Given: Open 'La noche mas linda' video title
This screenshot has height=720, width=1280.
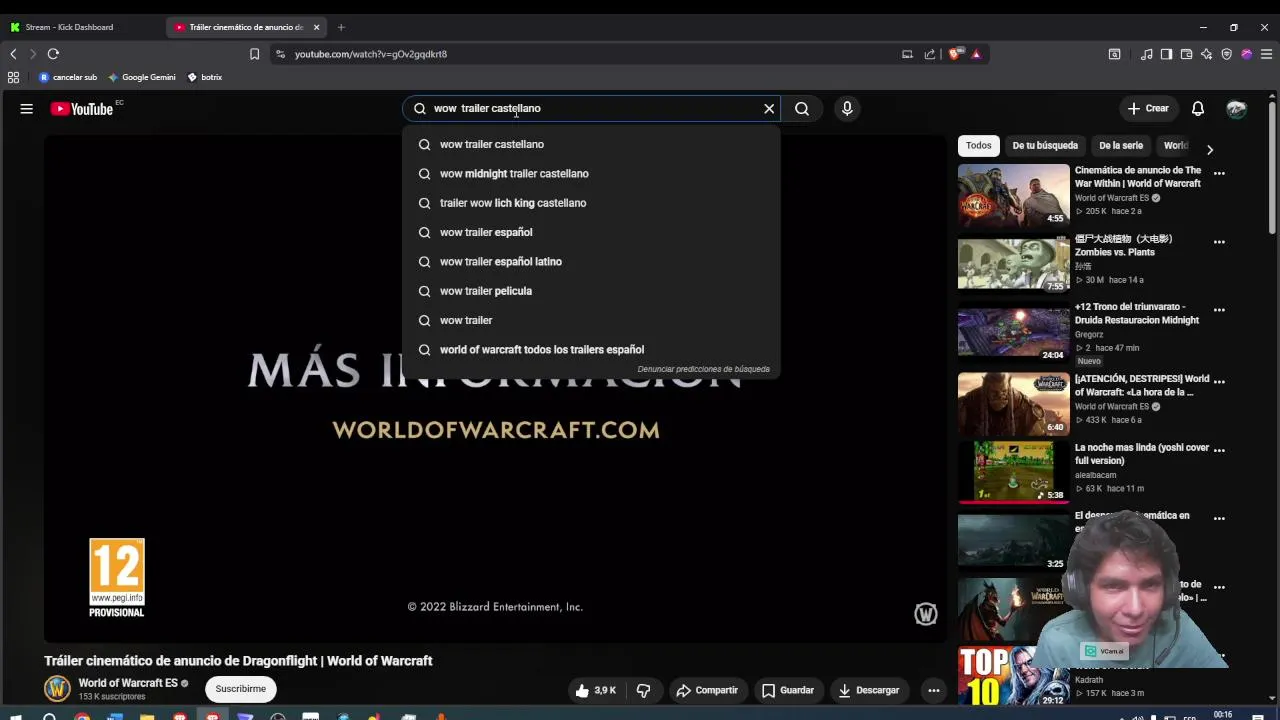Looking at the screenshot, I should 1142,454.
